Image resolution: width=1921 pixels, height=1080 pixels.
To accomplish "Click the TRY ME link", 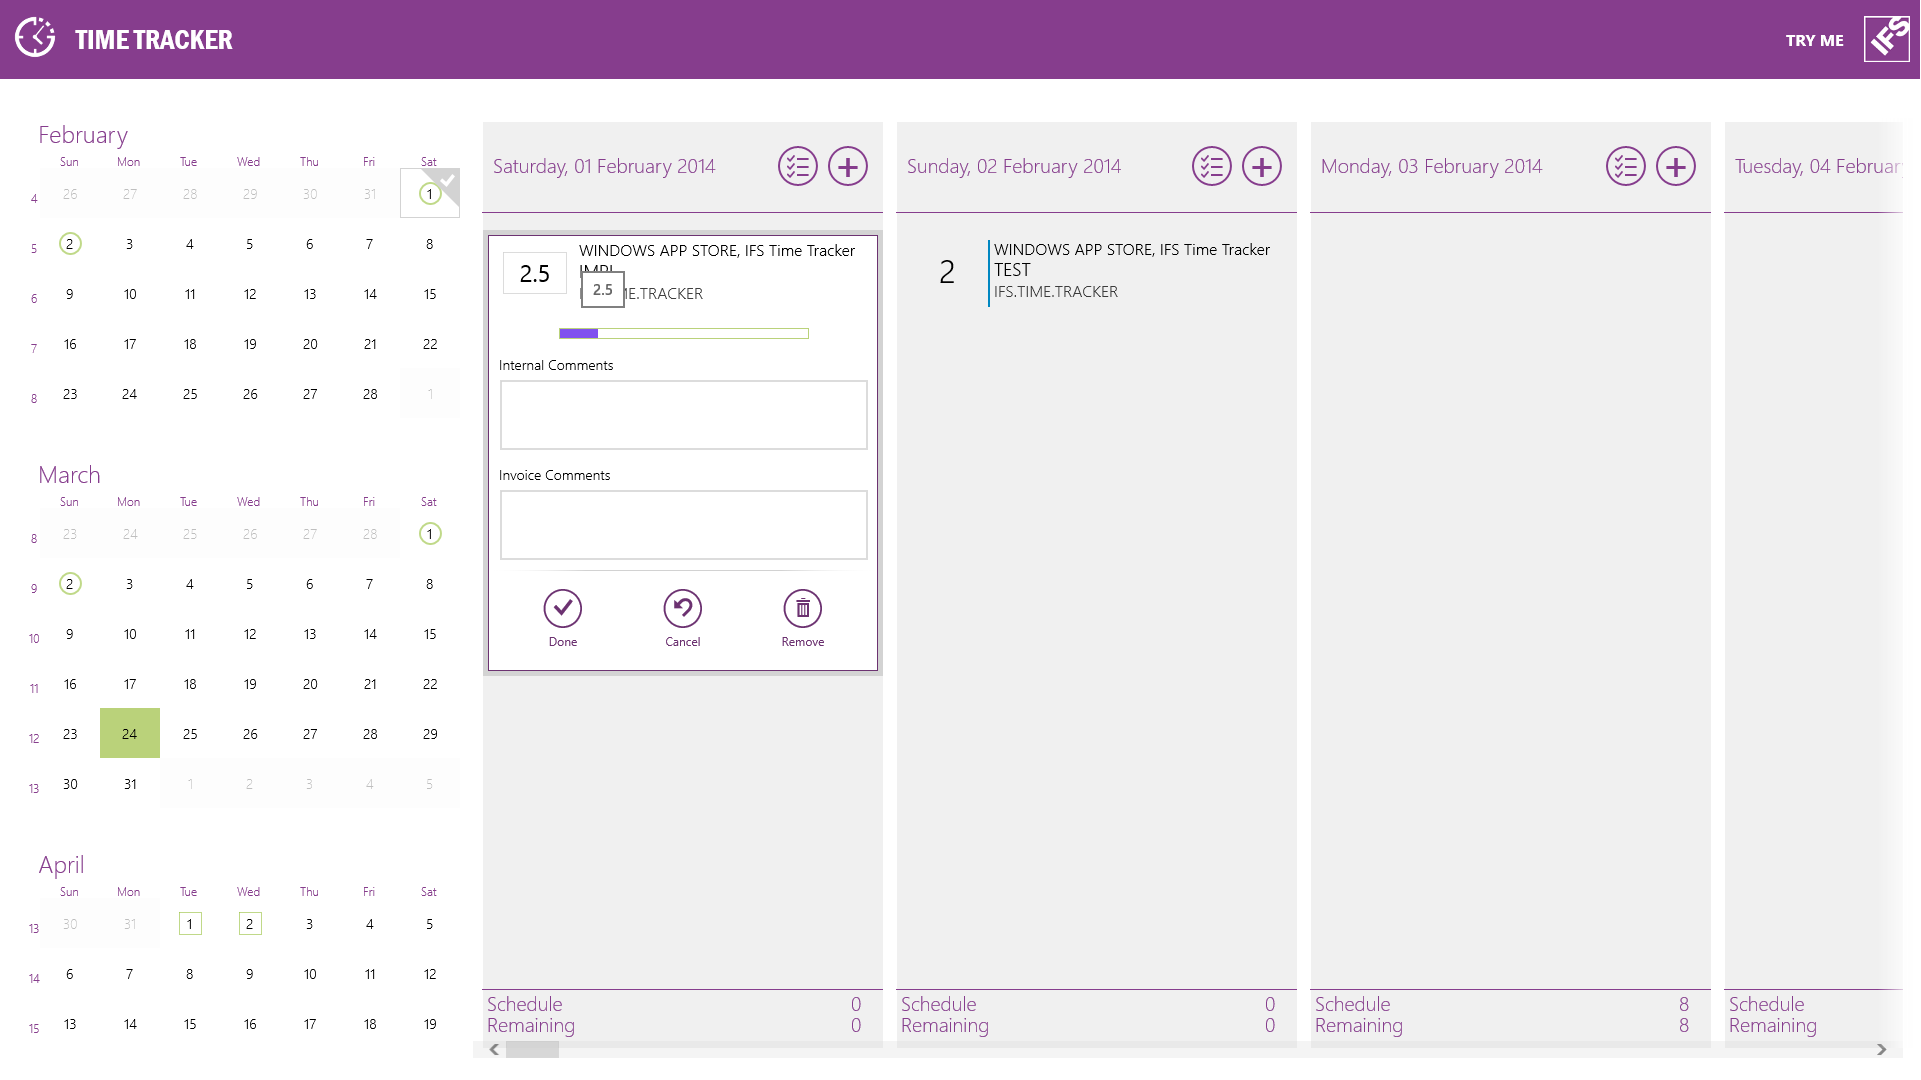I will point(1814,41).
